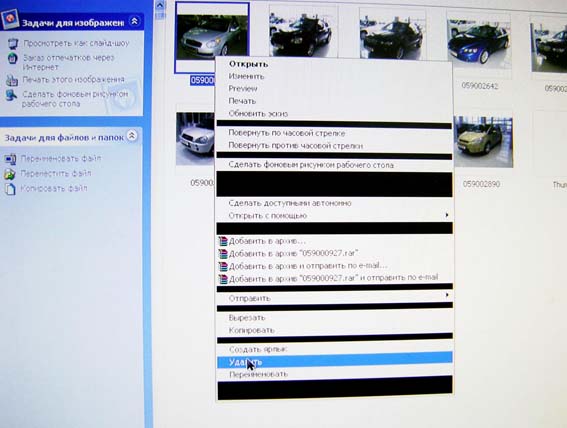
Task: Click the WinRAR icon beside Добавить в архив...
Action: click(x=223, y=241)
